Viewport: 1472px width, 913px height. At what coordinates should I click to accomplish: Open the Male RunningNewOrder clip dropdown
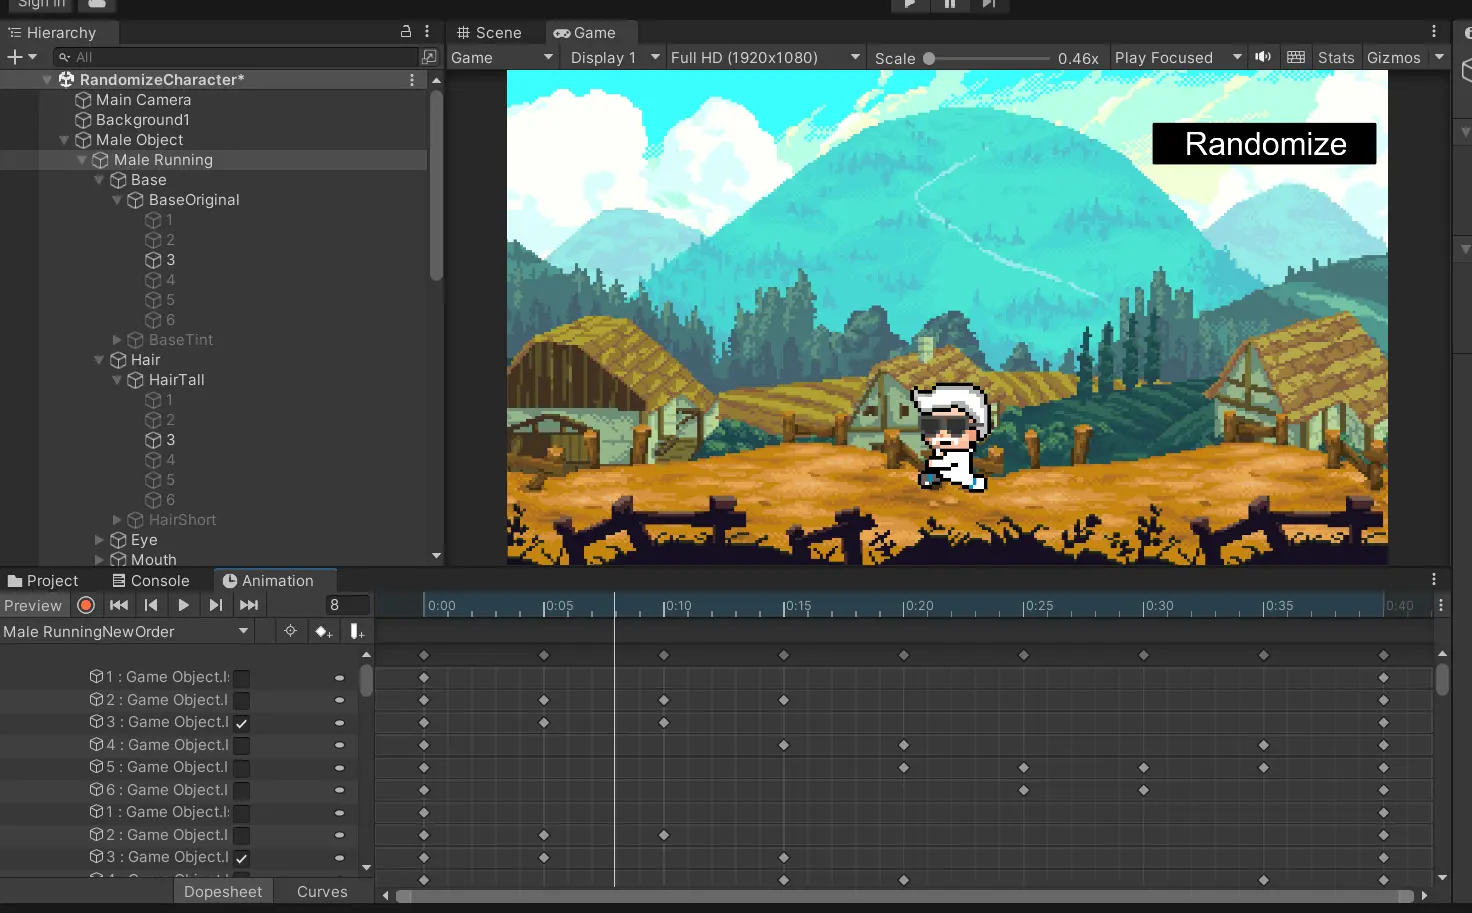pyautogui.click(x=126, y=632)
